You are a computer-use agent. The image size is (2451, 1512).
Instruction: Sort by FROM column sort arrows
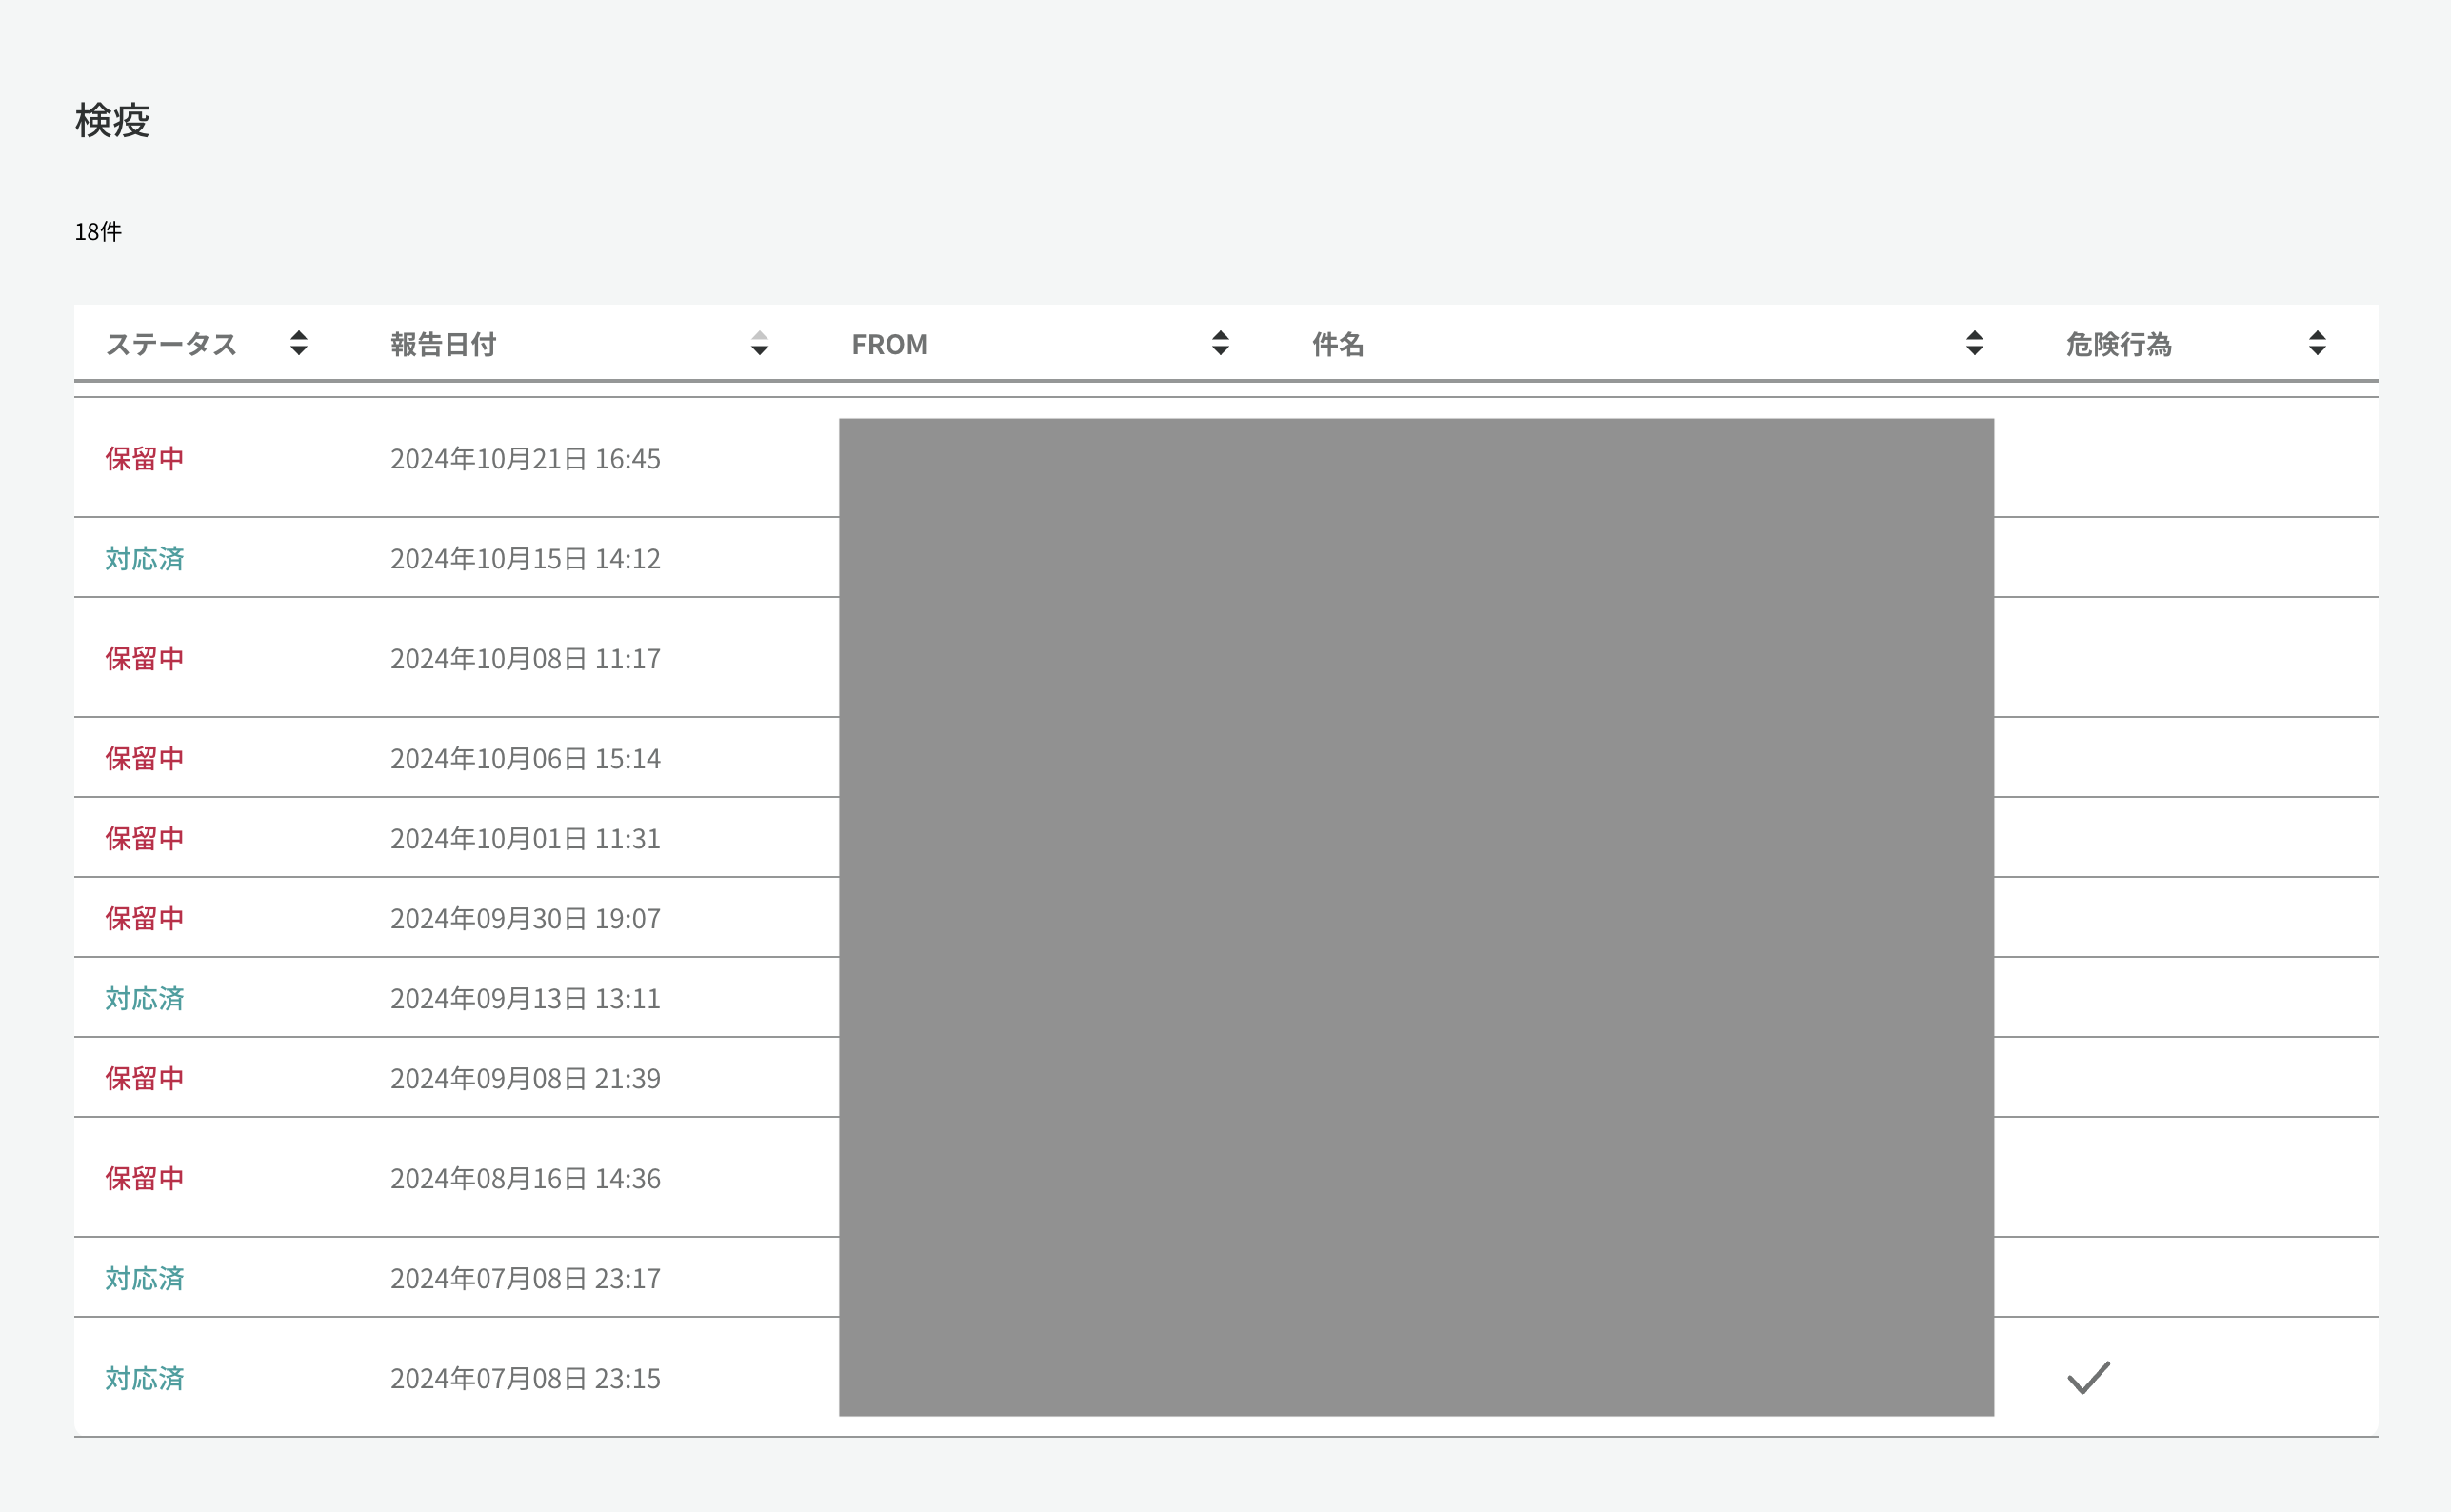click(x=1220, y=343)
